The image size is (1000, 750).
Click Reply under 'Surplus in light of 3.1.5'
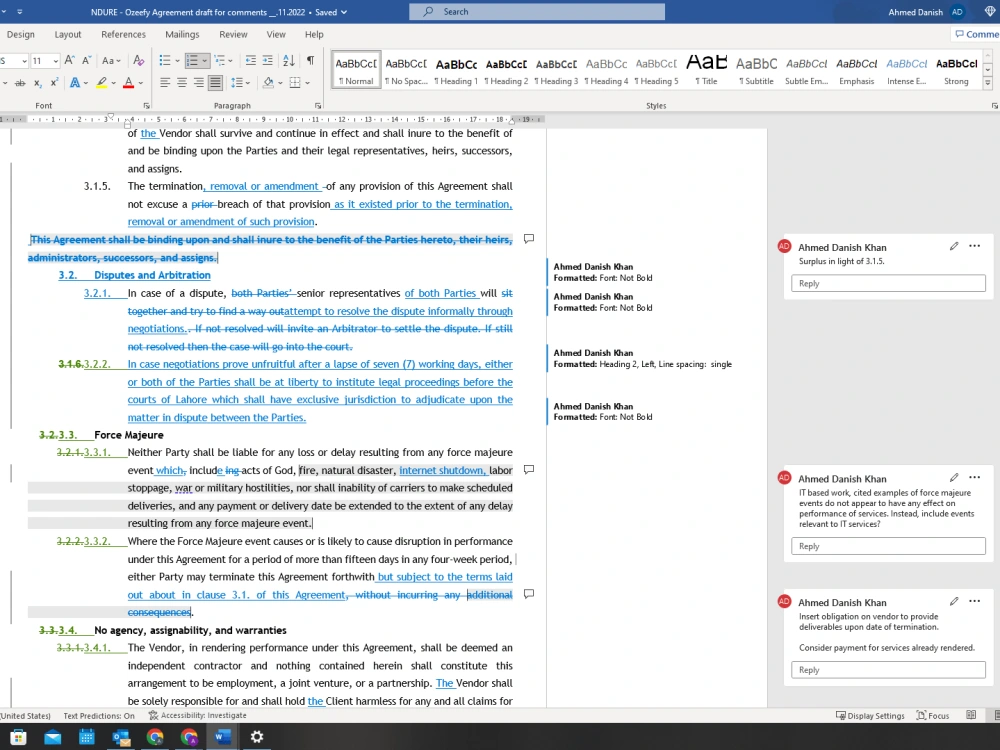pos(888,283)
